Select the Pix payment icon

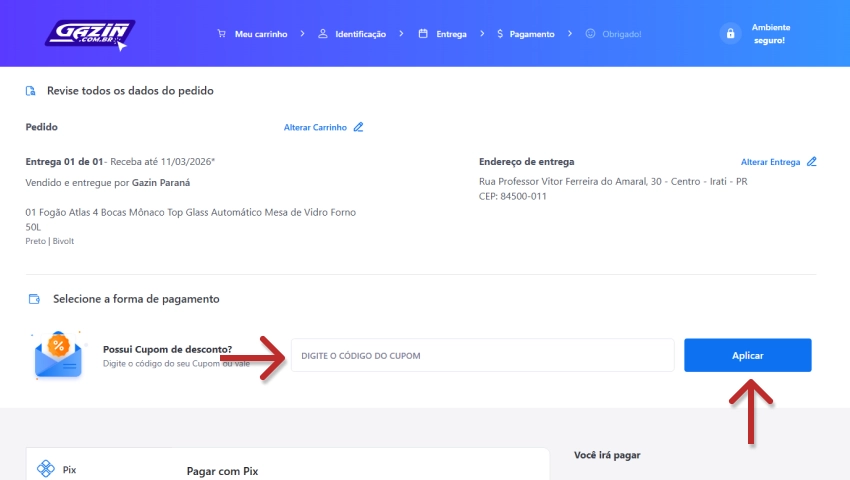pos(45,468)
